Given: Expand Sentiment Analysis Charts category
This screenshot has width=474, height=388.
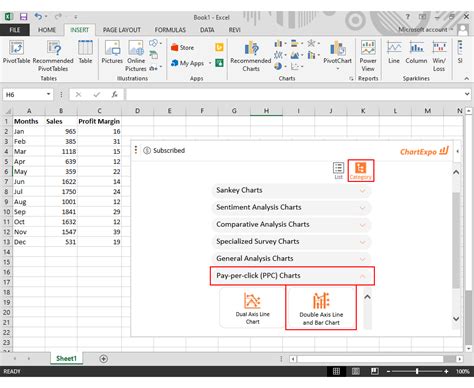Looking at the screenshot, I should (x=291, y=207).
